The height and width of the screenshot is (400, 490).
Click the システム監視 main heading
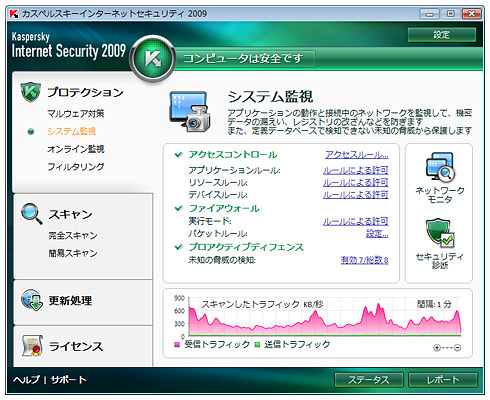(x=270, y=97)
